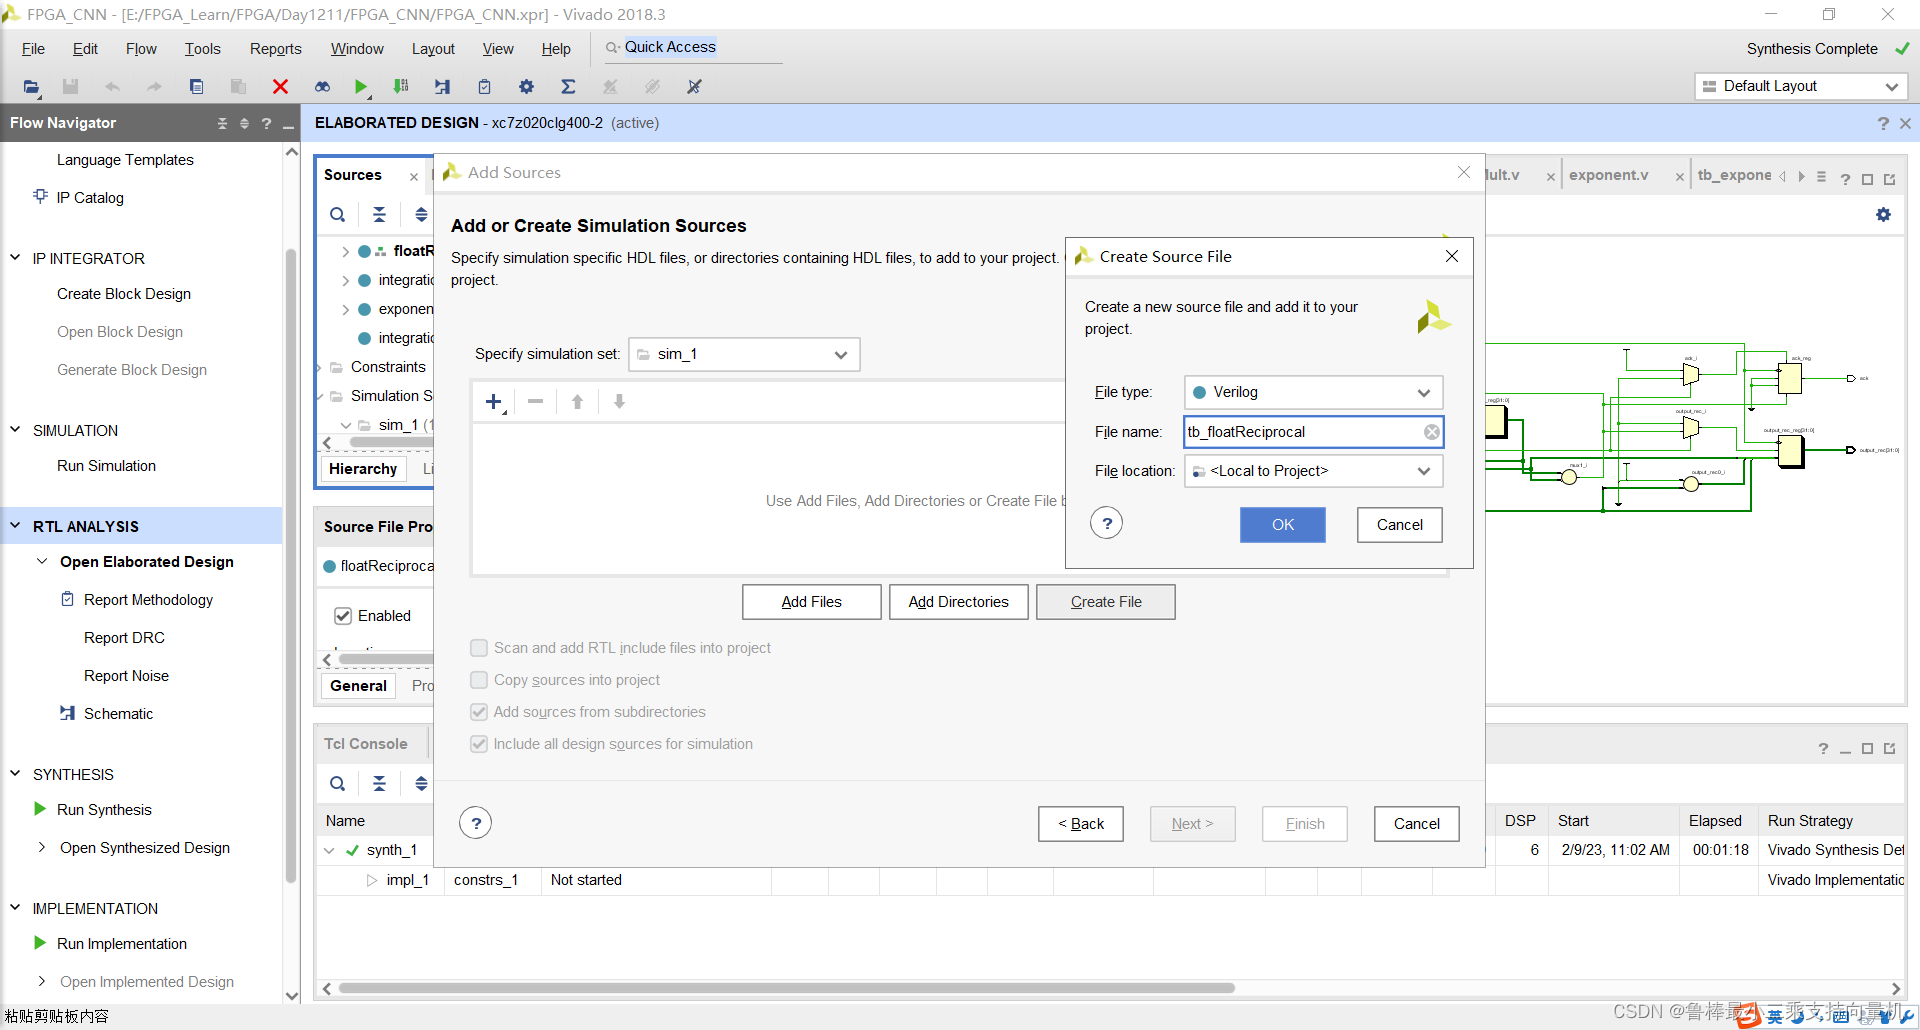This screenshot has height=1030, width=1920.
Task: Collapse the IP INTEGRATOR section
Action: pos(15,258)
